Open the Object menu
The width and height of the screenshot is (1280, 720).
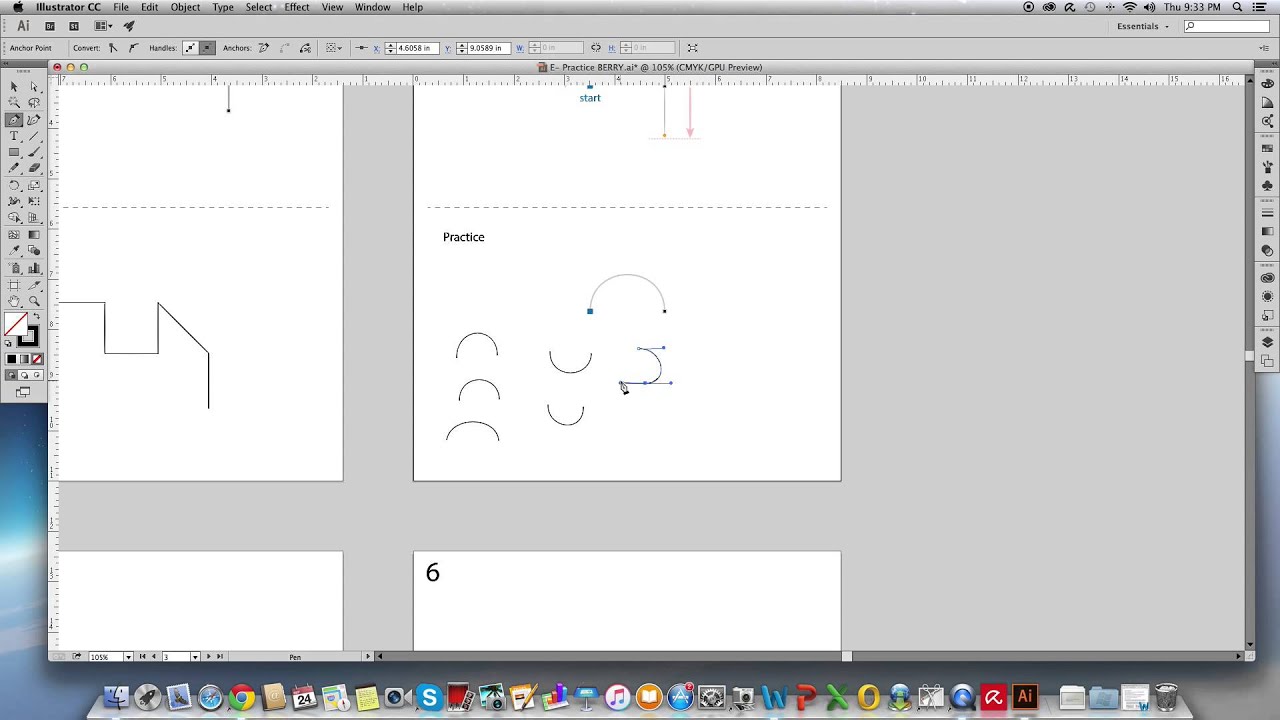click(x=185, y=7)
